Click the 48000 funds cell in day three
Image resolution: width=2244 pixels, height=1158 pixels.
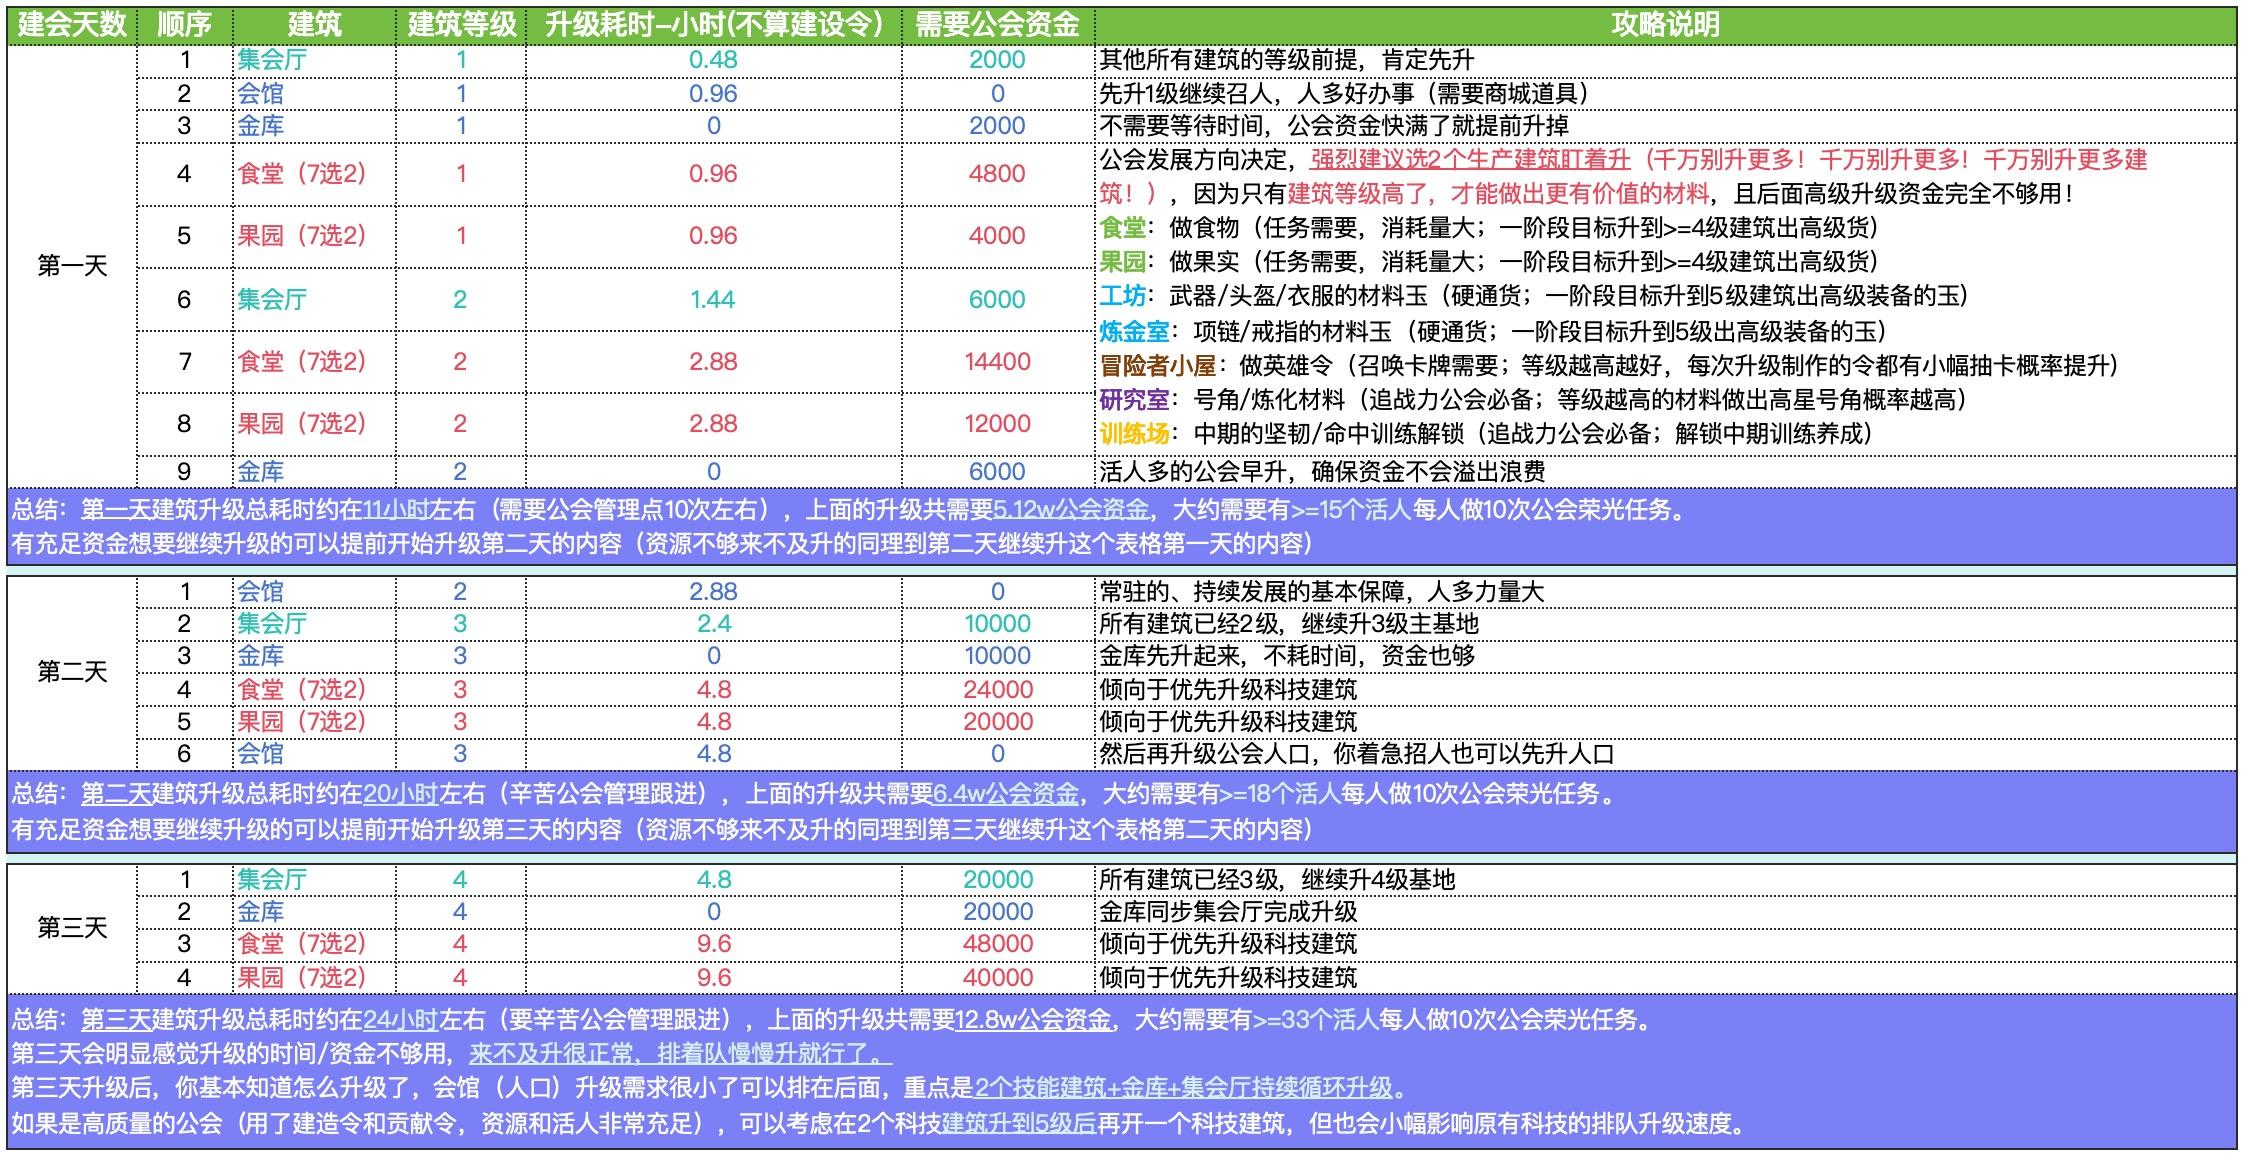pyautogui.click(x=996, y=944)
